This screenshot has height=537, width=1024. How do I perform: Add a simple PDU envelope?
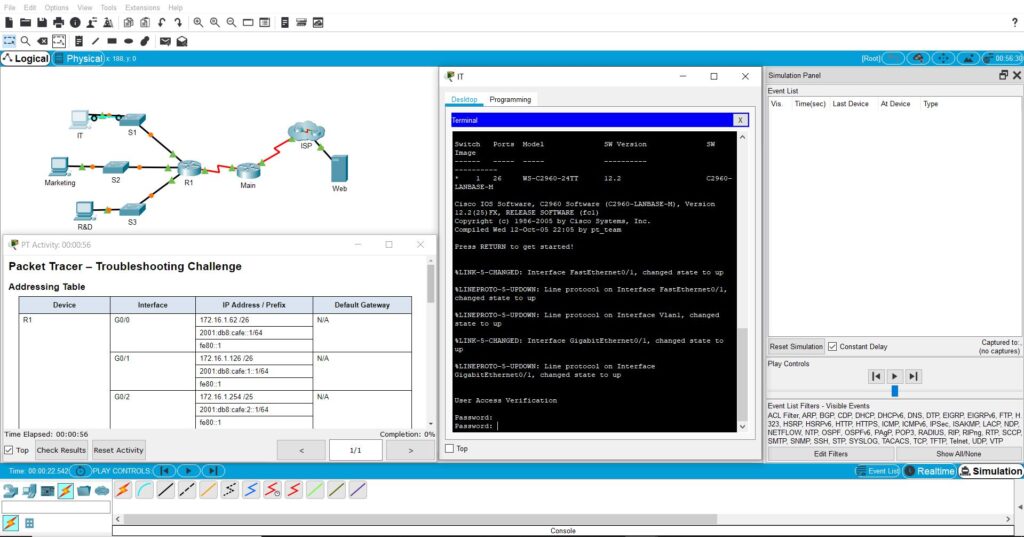[164, 41]
